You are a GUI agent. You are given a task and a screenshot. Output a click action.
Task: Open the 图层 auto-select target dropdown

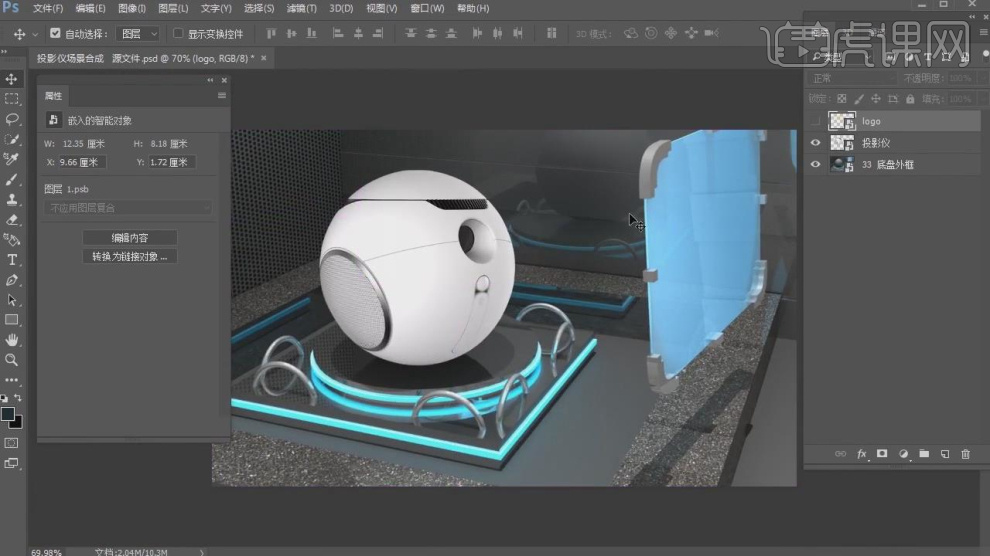pos(138,33)
